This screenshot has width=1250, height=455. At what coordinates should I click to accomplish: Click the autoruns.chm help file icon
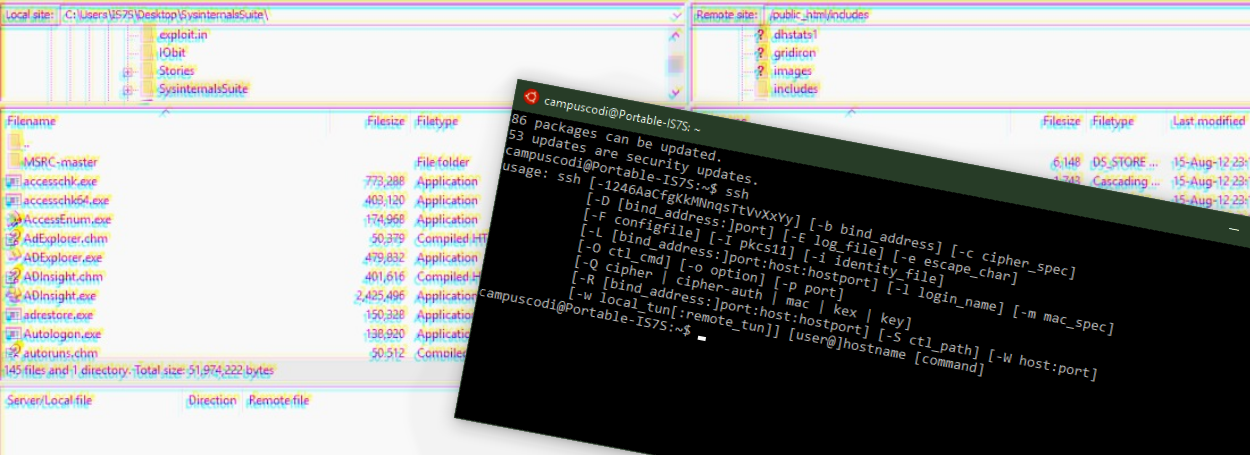pyautogui.click(x=13, y=352)
